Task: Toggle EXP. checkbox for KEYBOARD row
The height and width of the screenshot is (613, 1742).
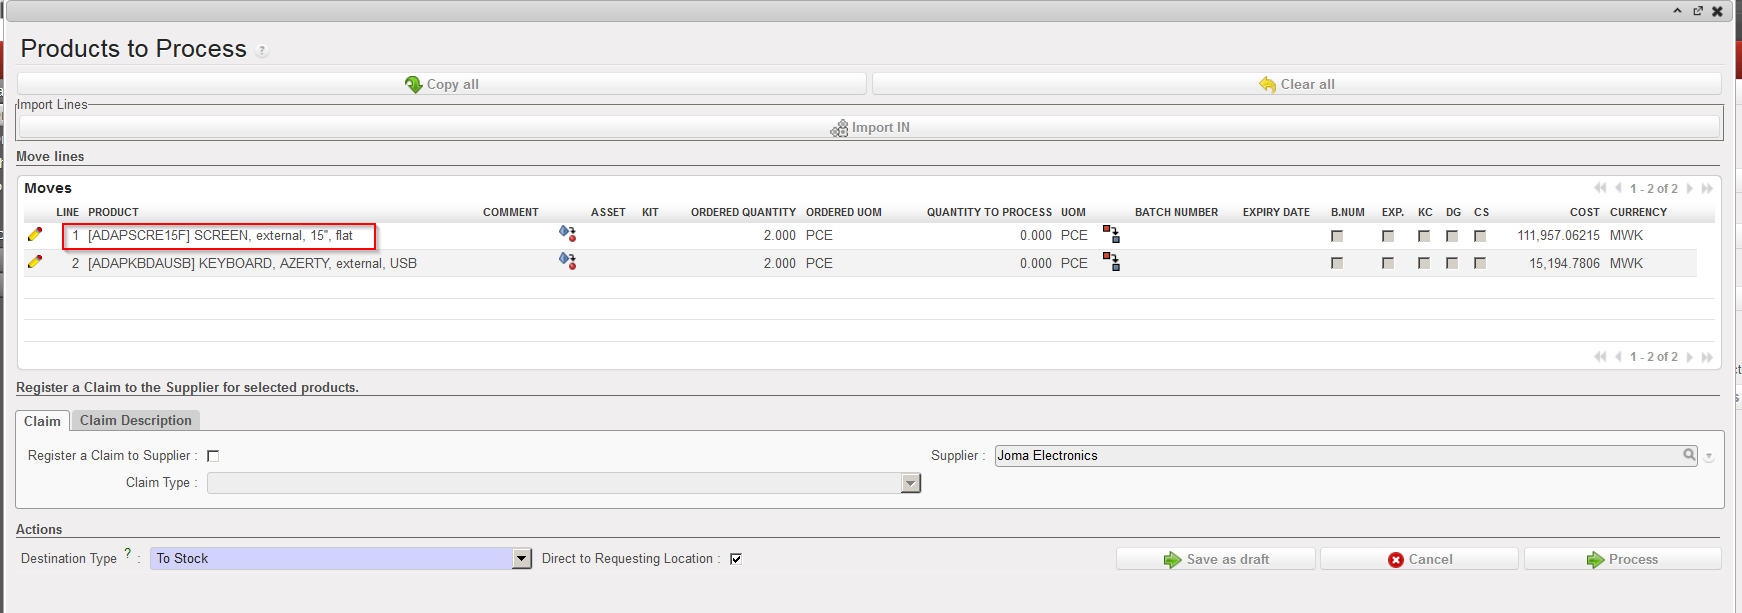Action: [1388, 263]
